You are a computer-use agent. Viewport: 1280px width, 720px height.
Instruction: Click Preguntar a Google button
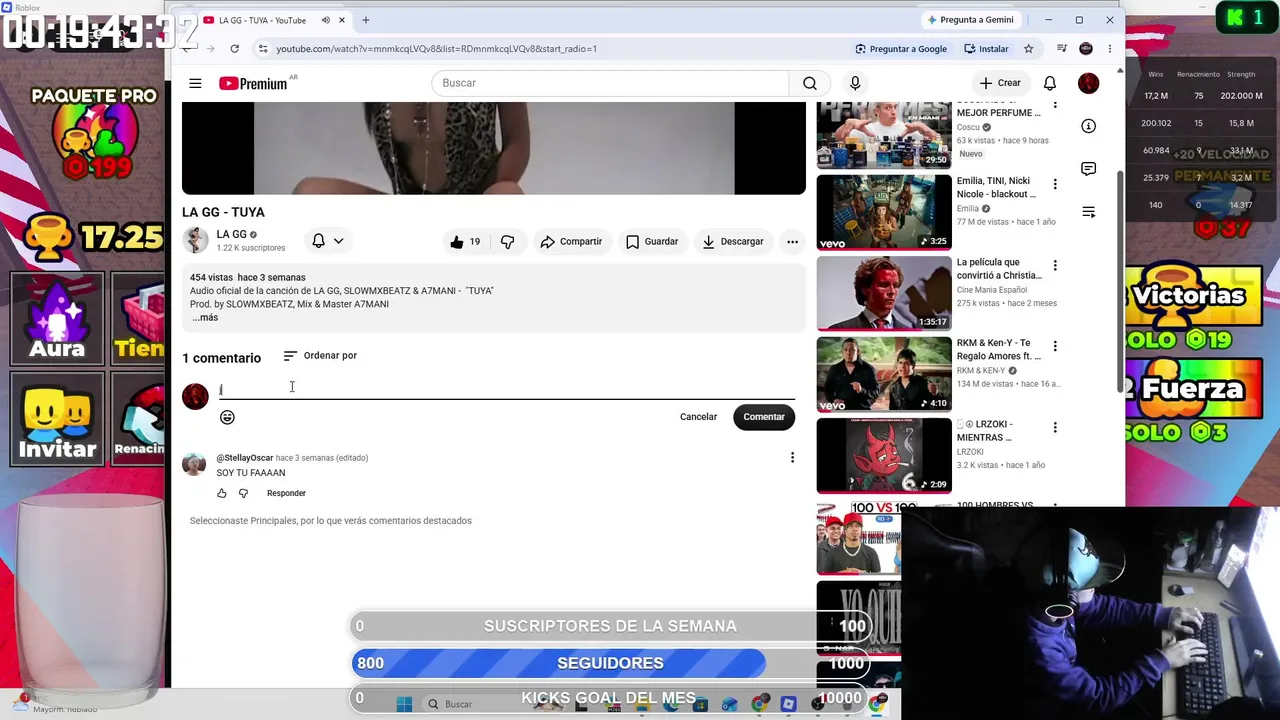(901, 48)
